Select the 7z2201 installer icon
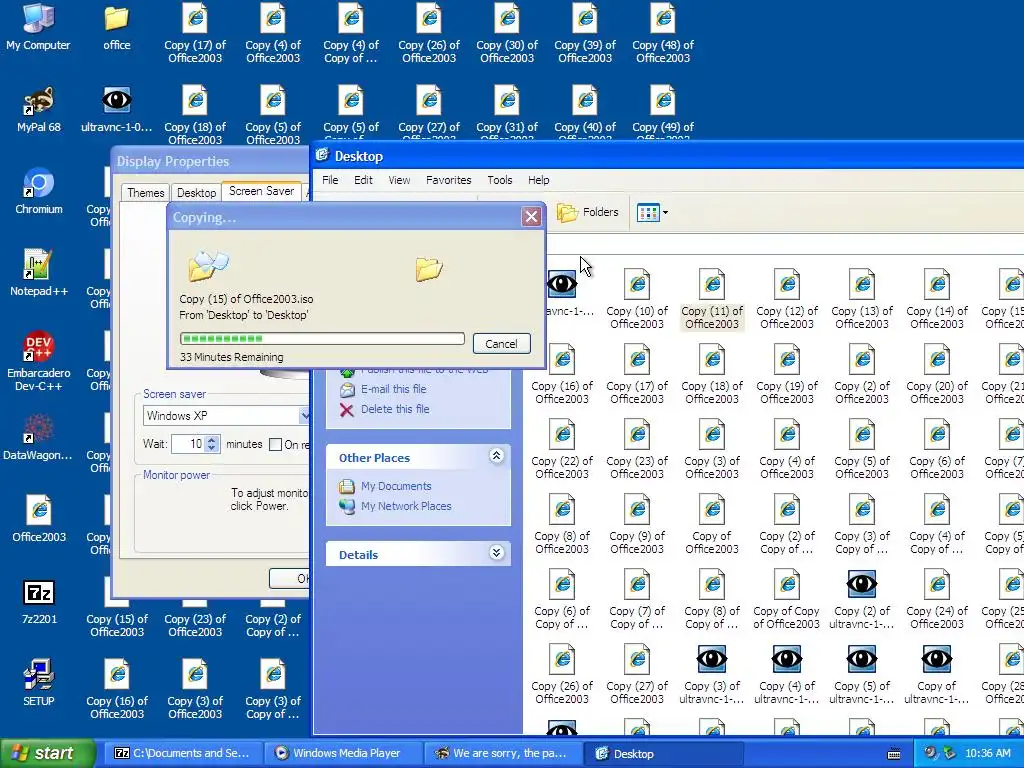 (x=39, y=601)
